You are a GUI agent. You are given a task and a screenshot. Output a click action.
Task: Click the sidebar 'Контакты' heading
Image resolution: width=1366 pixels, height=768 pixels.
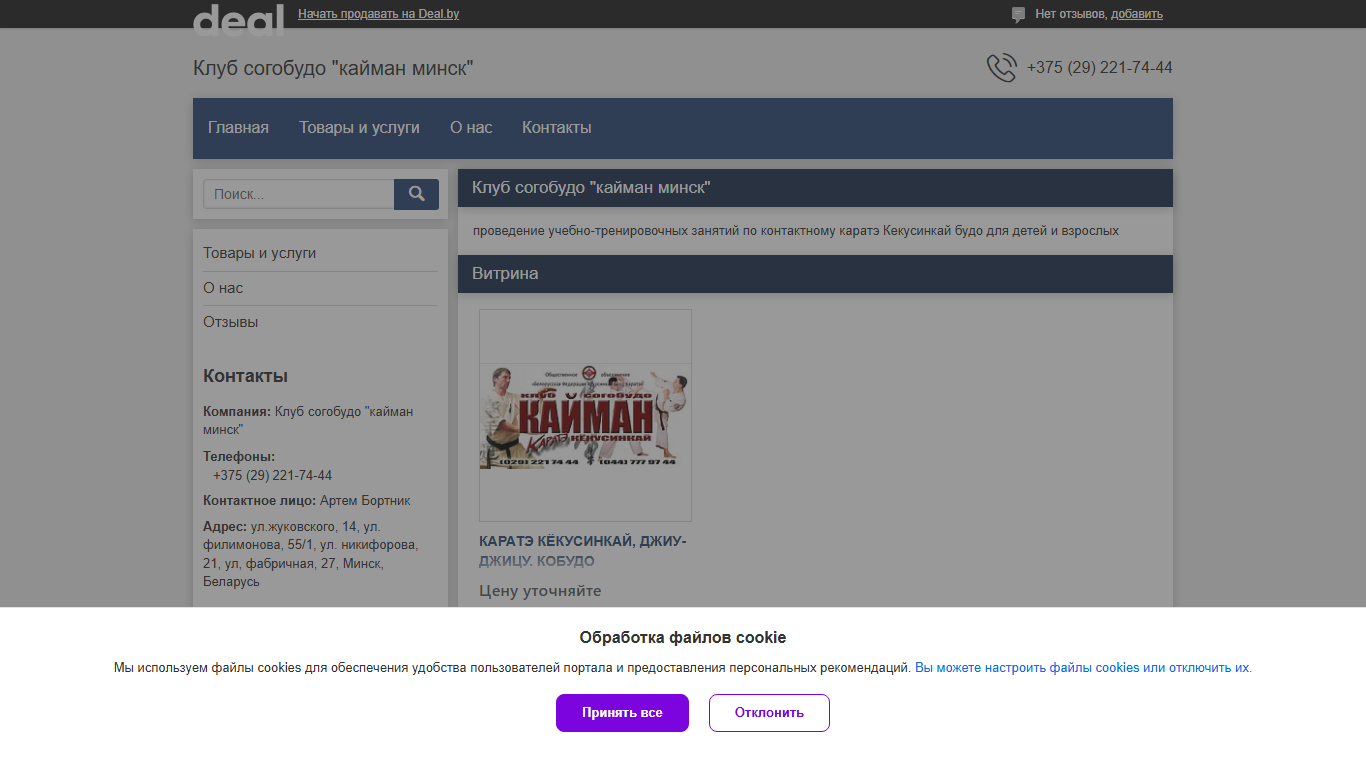245,376
